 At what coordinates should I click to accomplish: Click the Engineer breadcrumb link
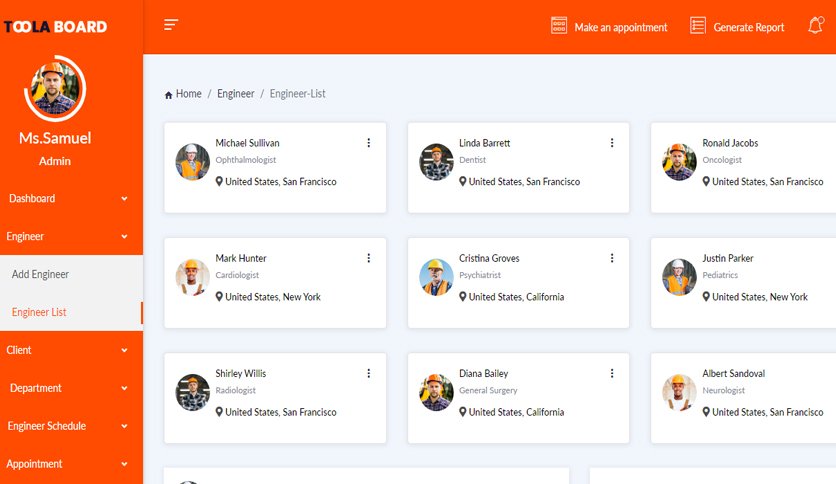235,94
